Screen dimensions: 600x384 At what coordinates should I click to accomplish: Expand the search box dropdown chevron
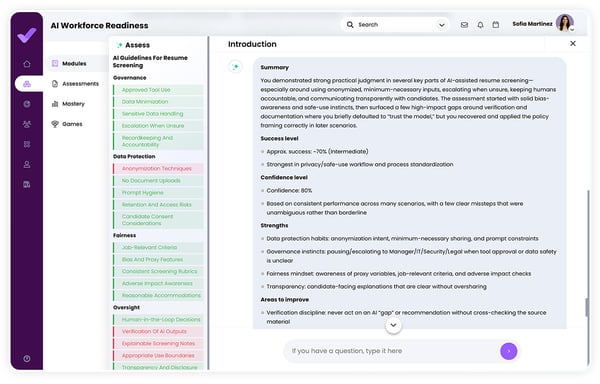pyautogui.click(x=442, y=25)
